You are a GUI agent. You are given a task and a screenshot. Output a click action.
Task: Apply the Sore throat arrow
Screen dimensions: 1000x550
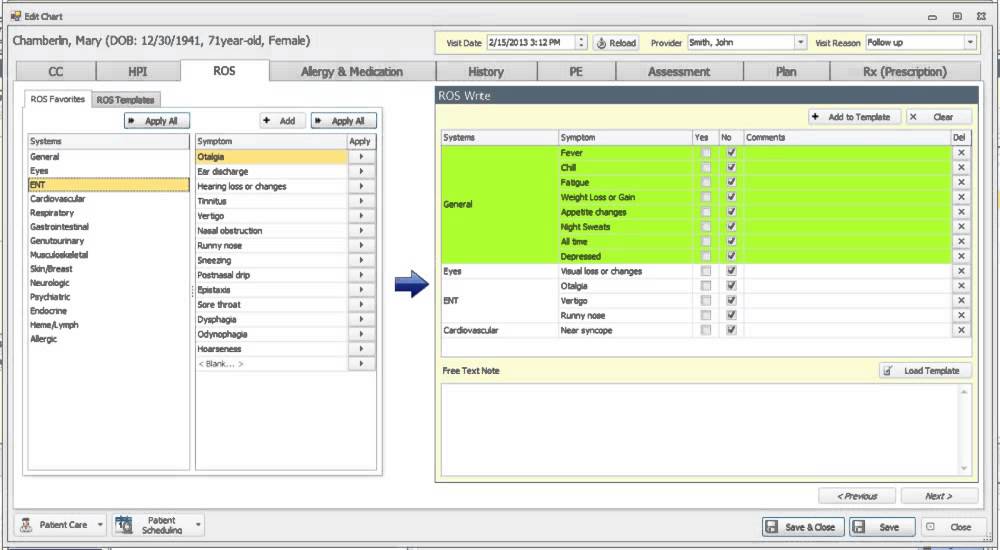pyautogui.click(x=361, y=304)
